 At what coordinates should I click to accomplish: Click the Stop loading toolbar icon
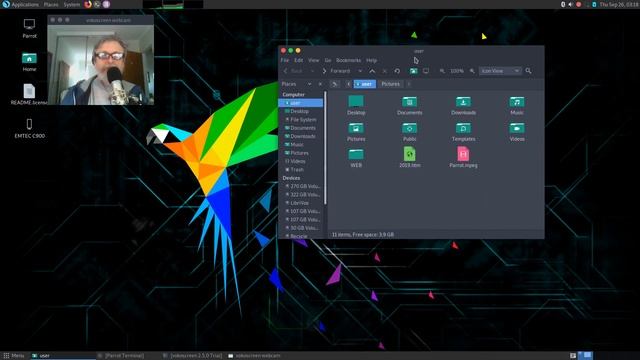(384, 71)
